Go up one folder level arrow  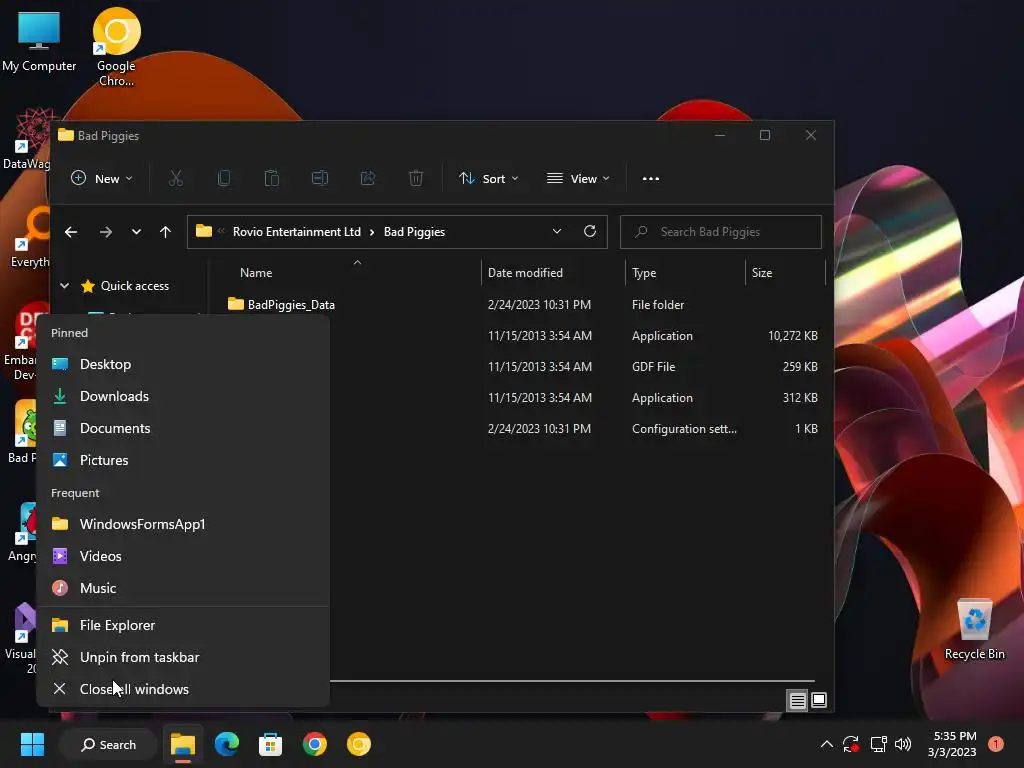165,232
